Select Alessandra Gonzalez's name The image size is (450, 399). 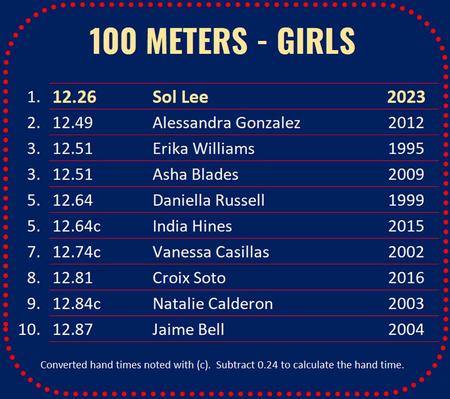point(227,123)
